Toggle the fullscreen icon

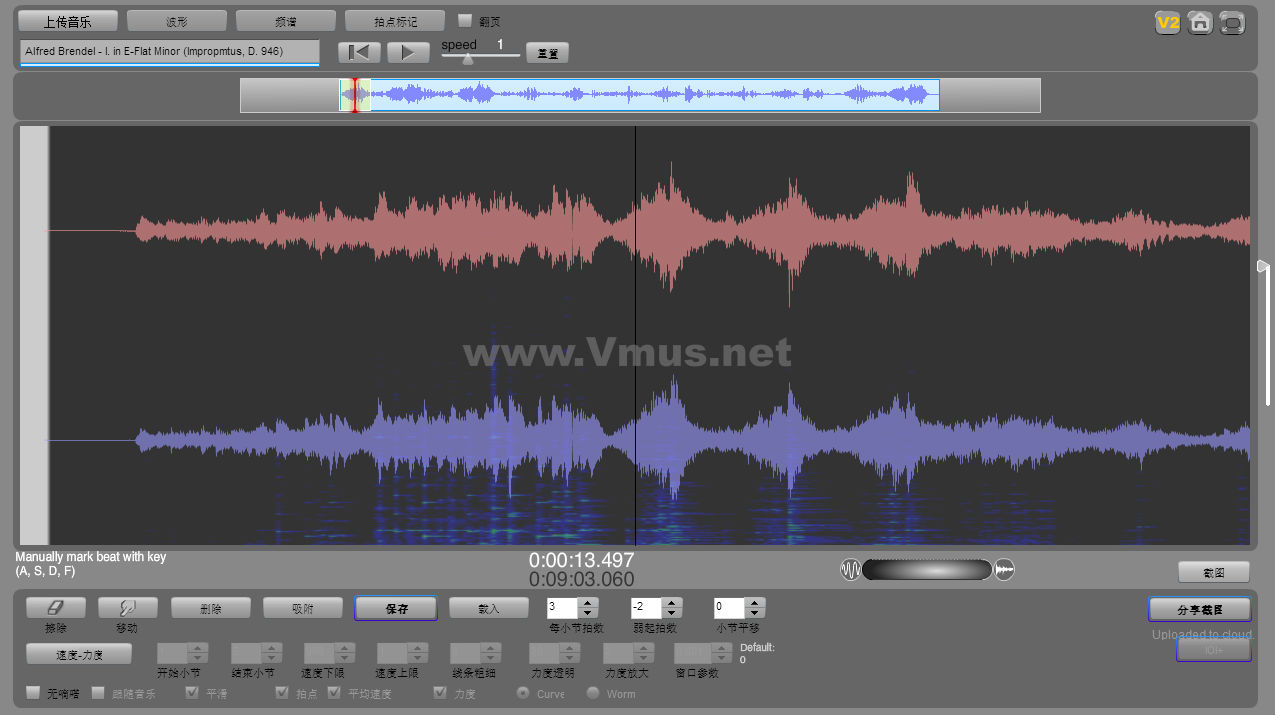pos(1232,23)
